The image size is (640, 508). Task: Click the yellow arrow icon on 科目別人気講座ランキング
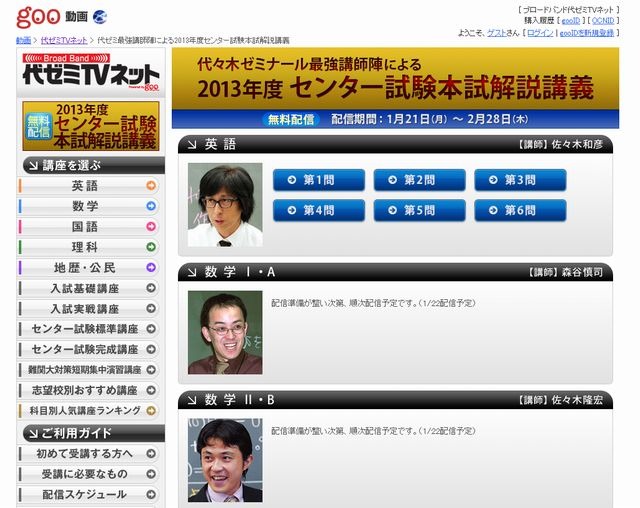[x=151, y=410]
